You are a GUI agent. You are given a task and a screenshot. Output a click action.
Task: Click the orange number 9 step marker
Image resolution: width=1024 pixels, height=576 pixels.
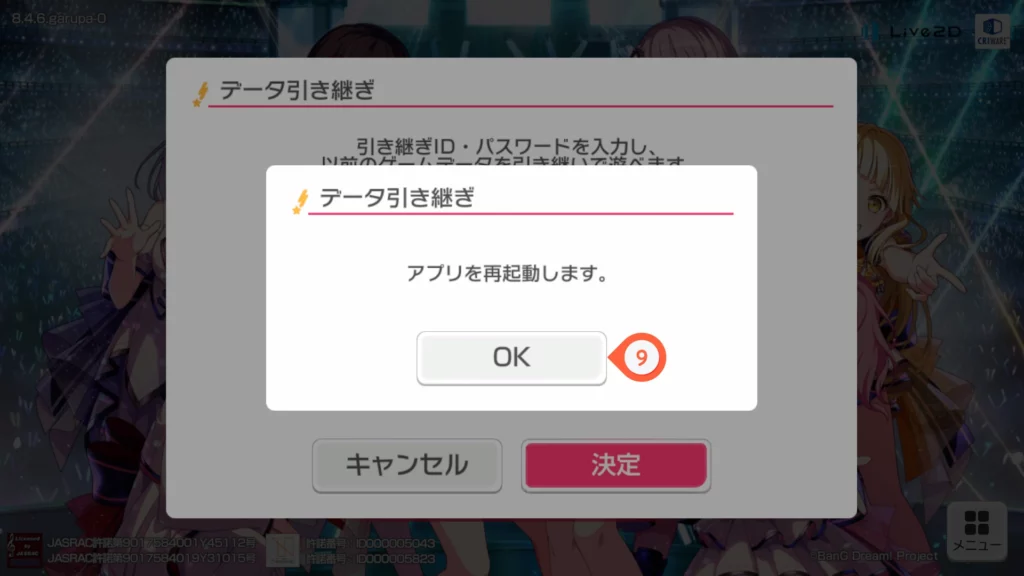click(640, 357)
